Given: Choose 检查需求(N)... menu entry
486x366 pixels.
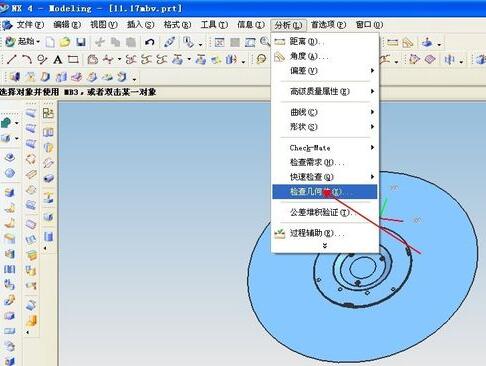Looking at the screenshot, I should (325, 162).
